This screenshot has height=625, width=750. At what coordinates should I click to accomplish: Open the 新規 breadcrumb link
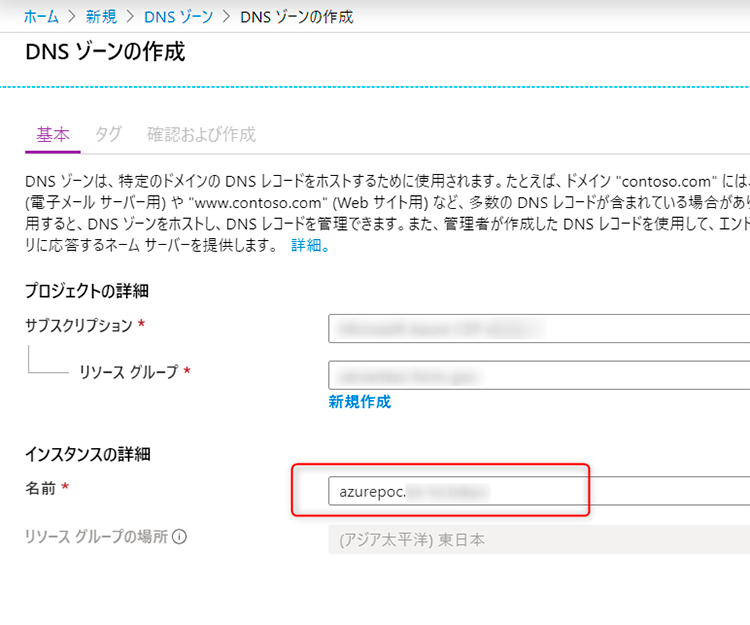tap(100, 17)
